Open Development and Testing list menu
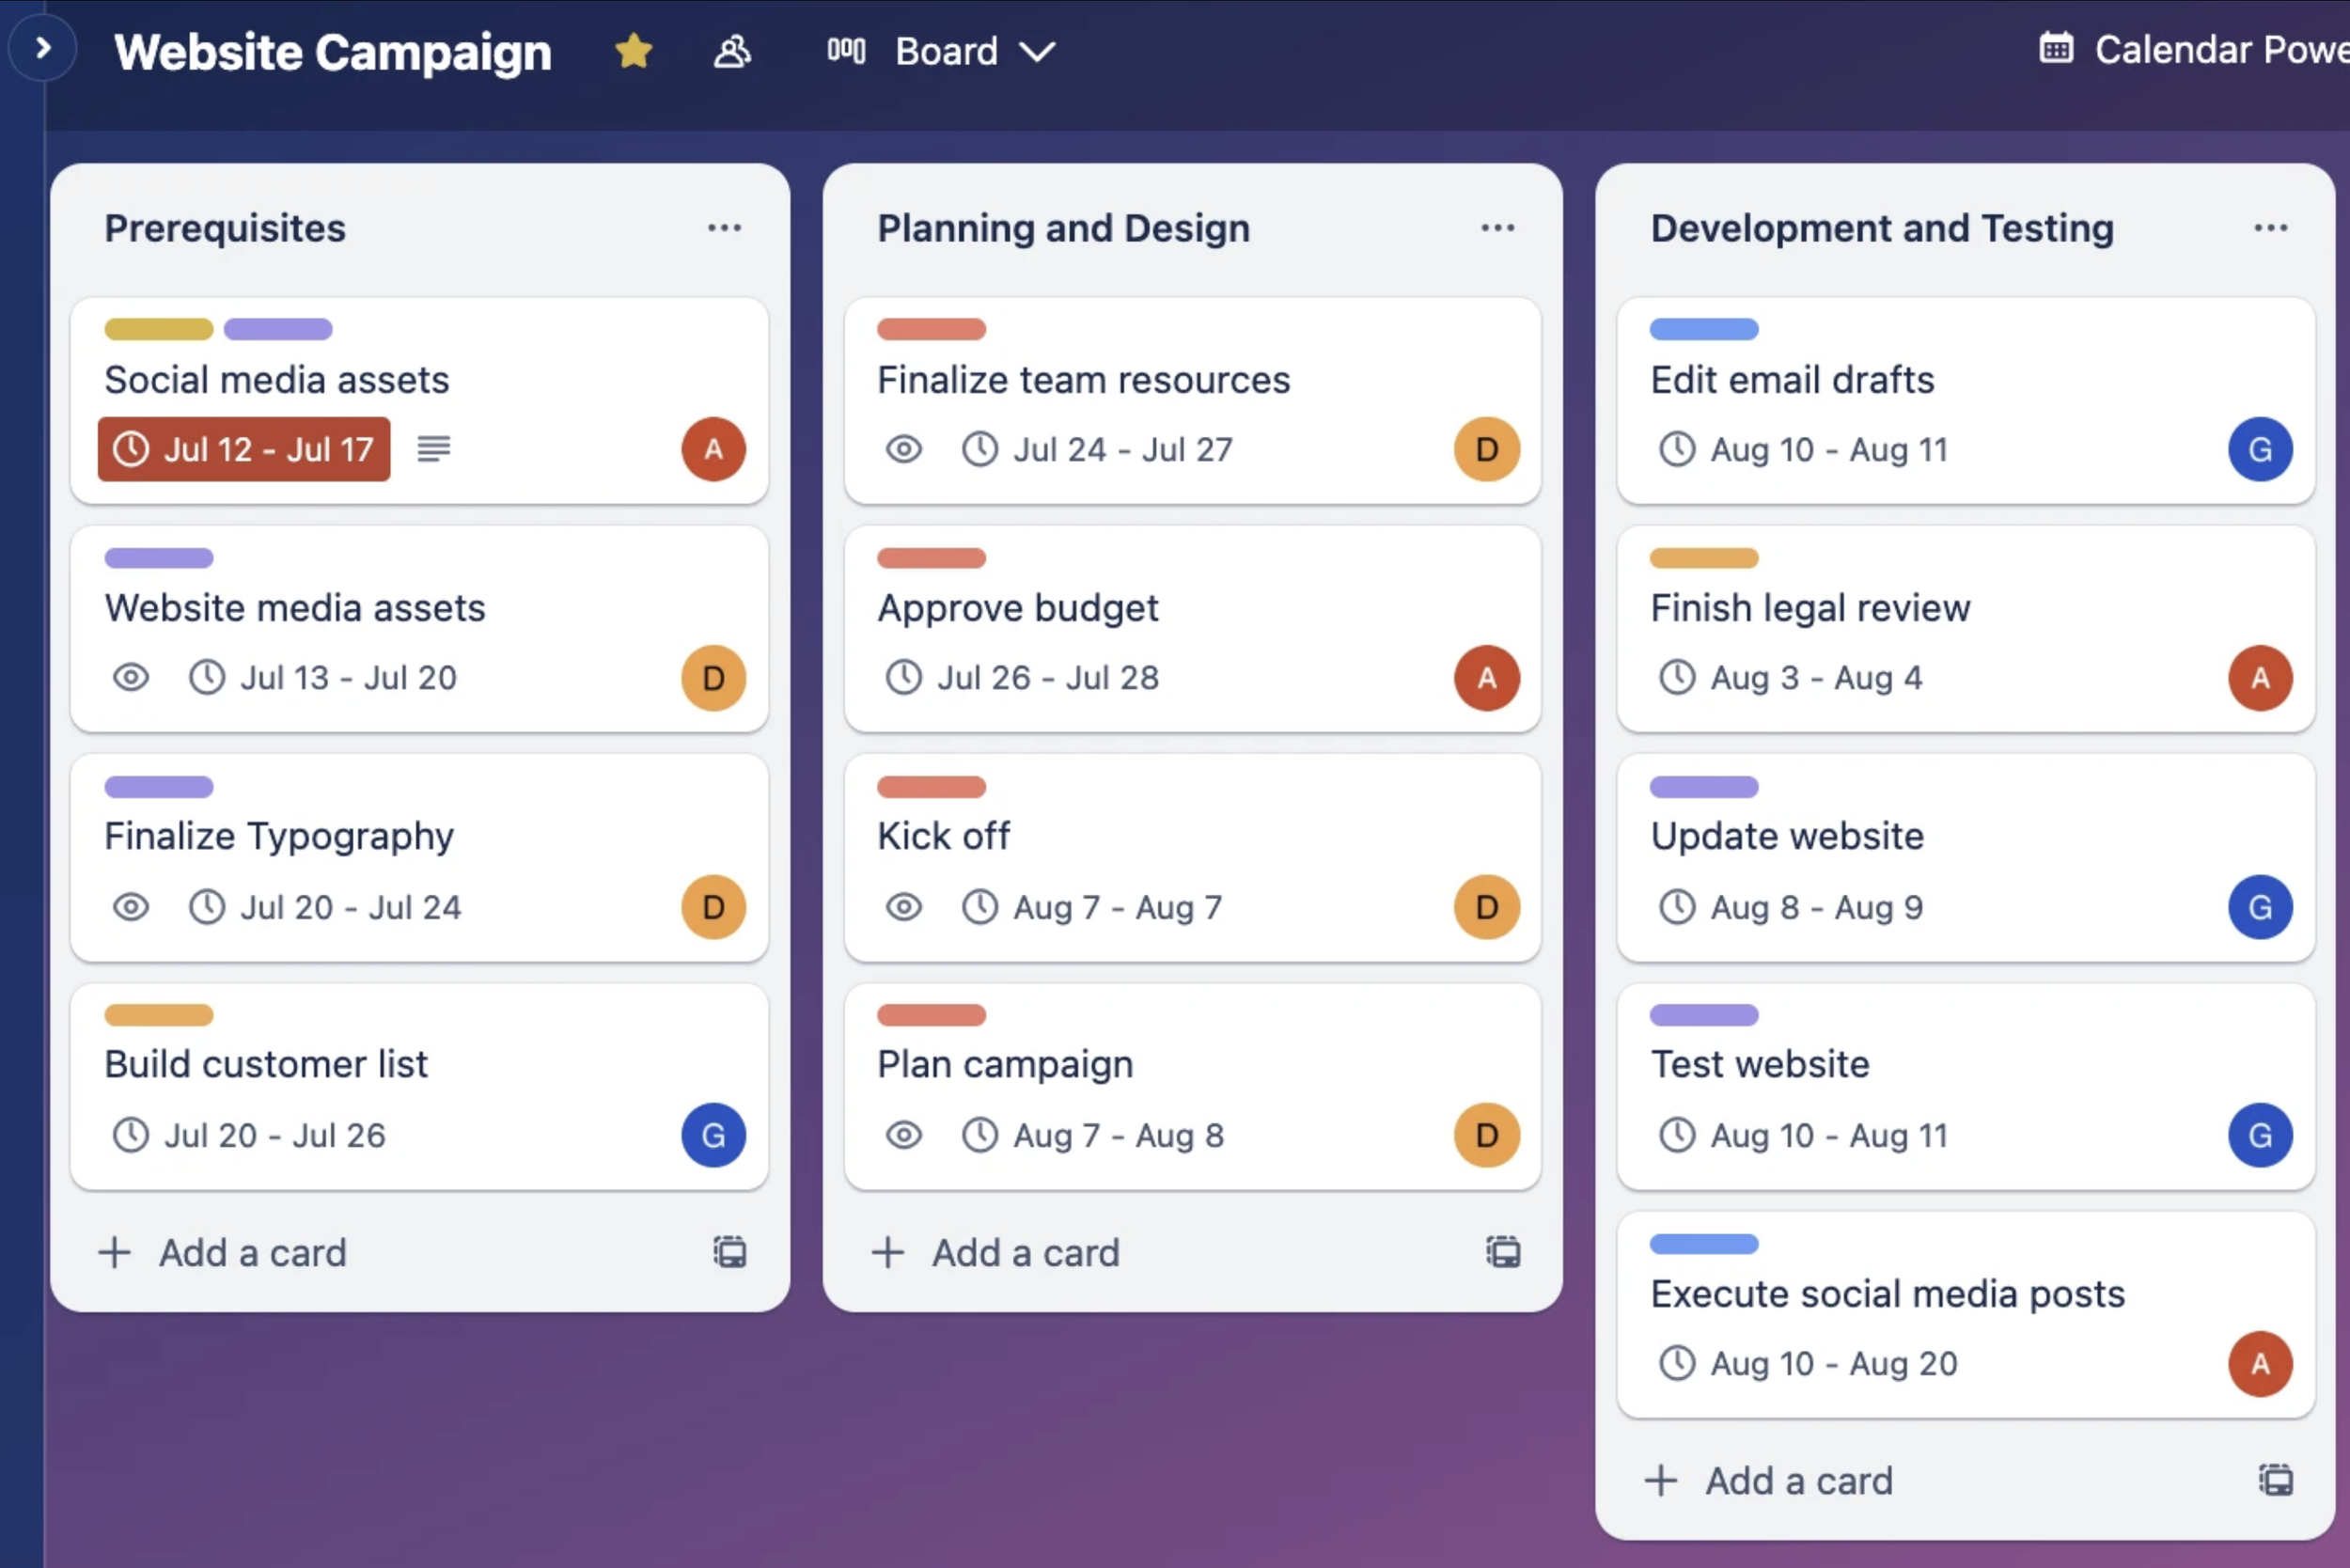 coord(2270,228)
